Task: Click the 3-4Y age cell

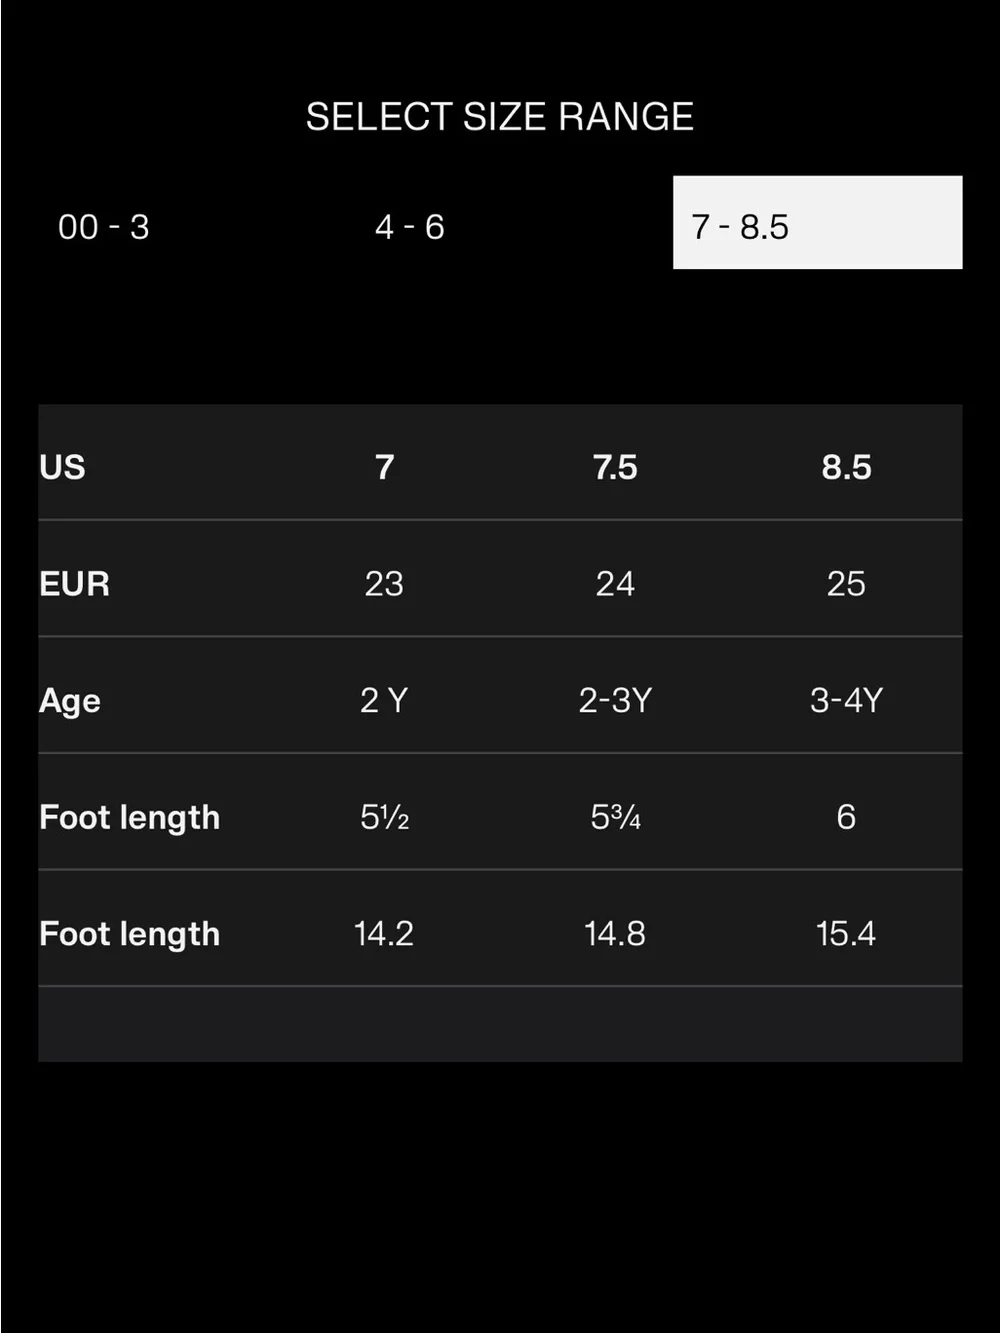Action: pyautogui.click(x=846, y=700)
